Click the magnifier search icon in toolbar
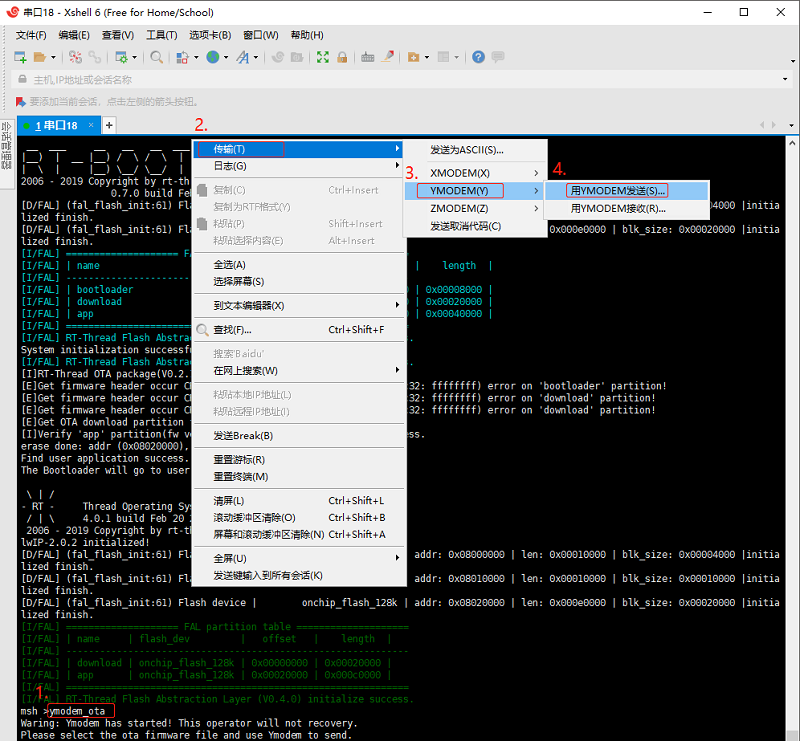 click(x=157, y=58)
